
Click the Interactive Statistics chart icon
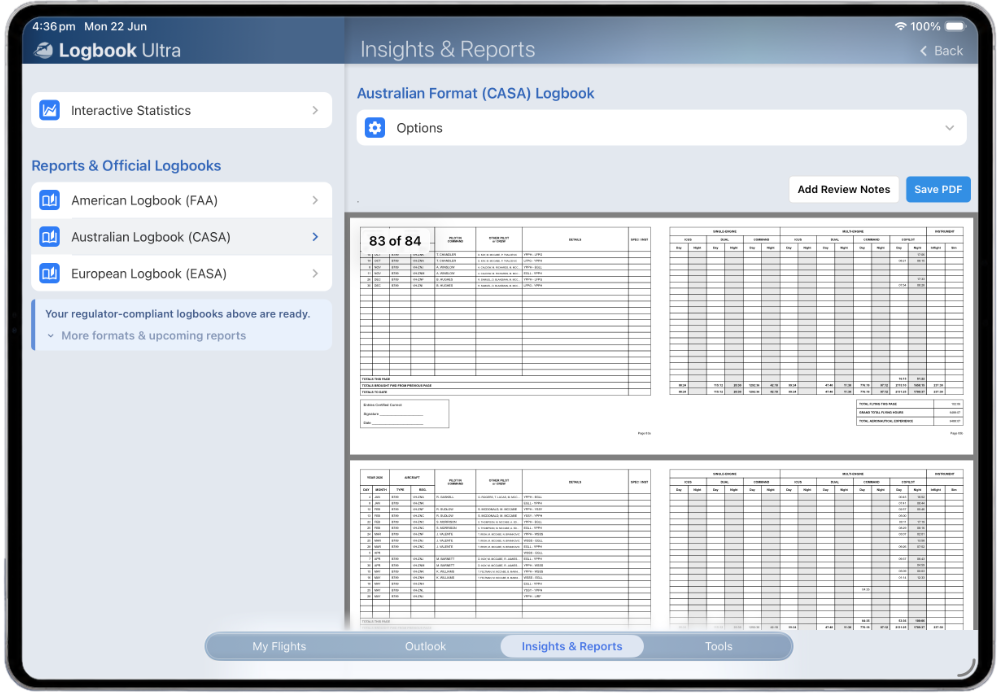coord(50,110)
